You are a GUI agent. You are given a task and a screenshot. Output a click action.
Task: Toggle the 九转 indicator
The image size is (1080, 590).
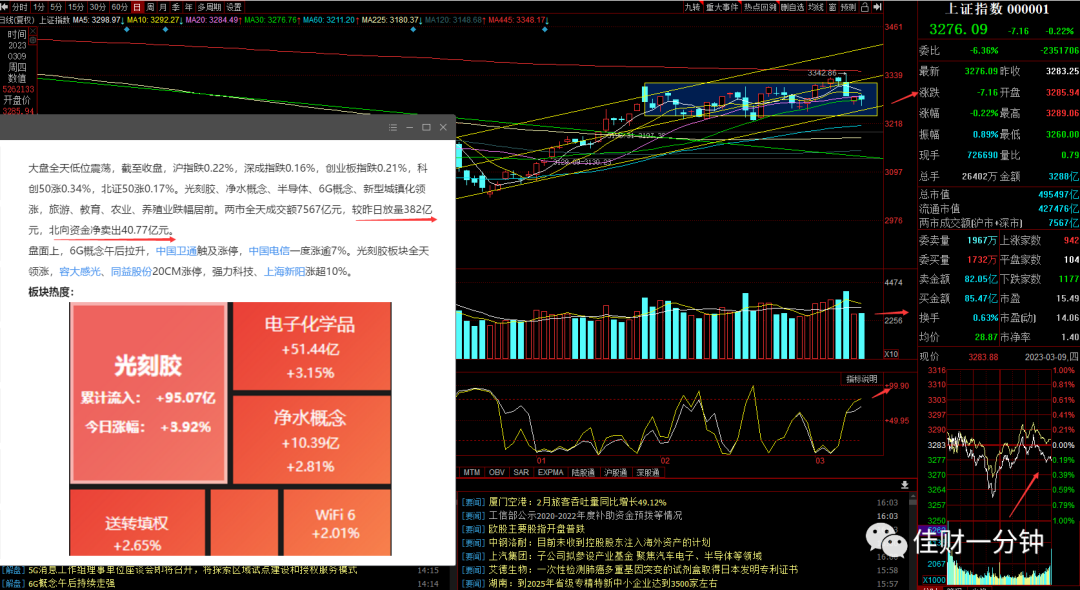693,7
